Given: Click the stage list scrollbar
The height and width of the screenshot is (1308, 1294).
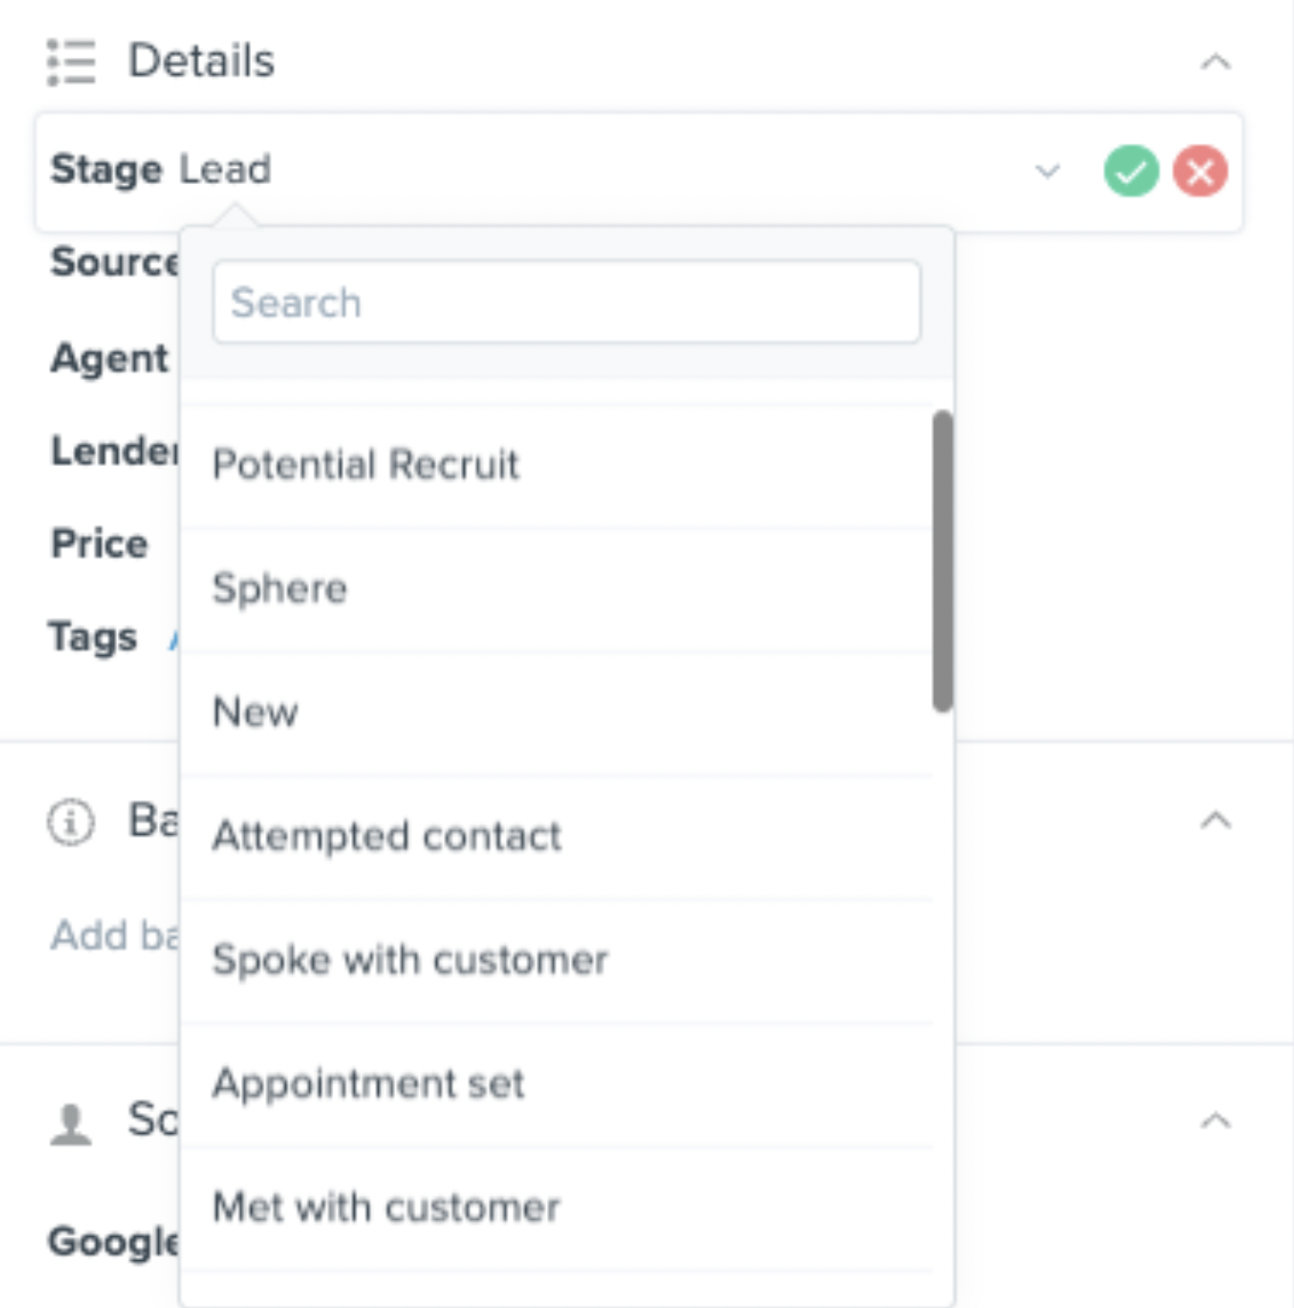Looking at the screenshot, I should tap(942, 561).
